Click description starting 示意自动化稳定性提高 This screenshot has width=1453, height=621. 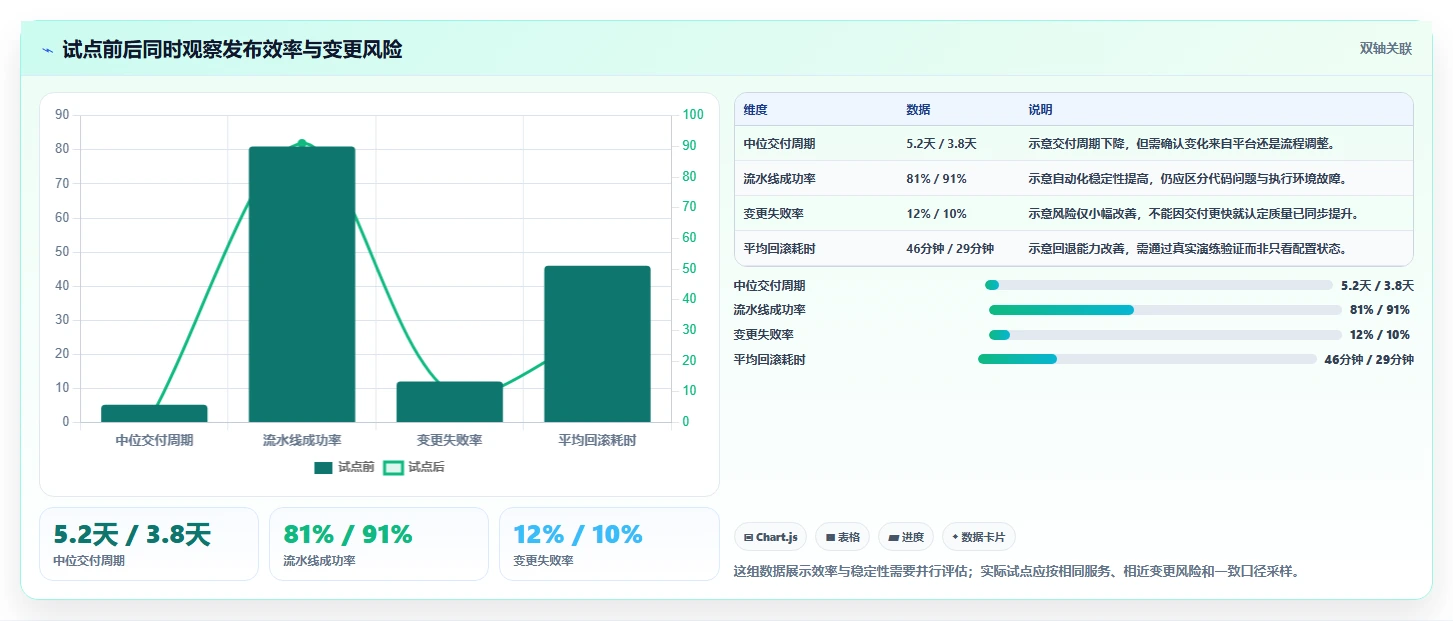pyautogui.click(x=1187, y=179)
